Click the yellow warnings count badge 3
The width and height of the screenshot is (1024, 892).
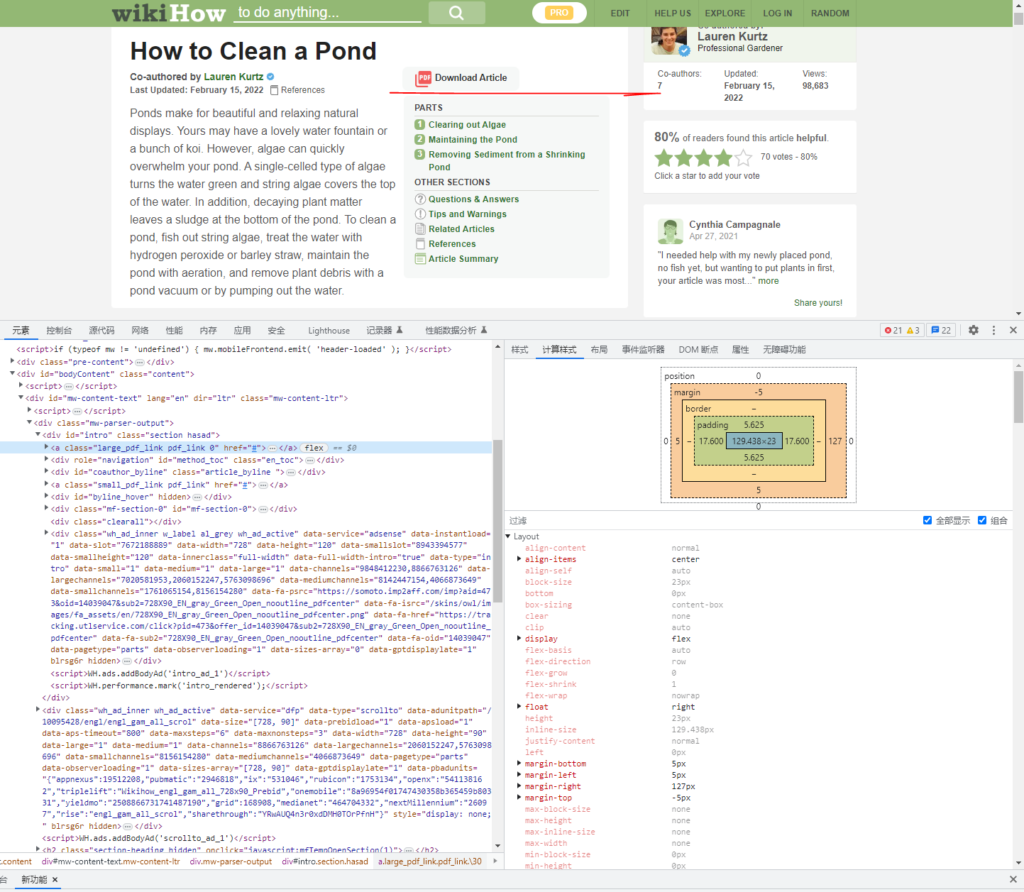(x=913, y=330)
